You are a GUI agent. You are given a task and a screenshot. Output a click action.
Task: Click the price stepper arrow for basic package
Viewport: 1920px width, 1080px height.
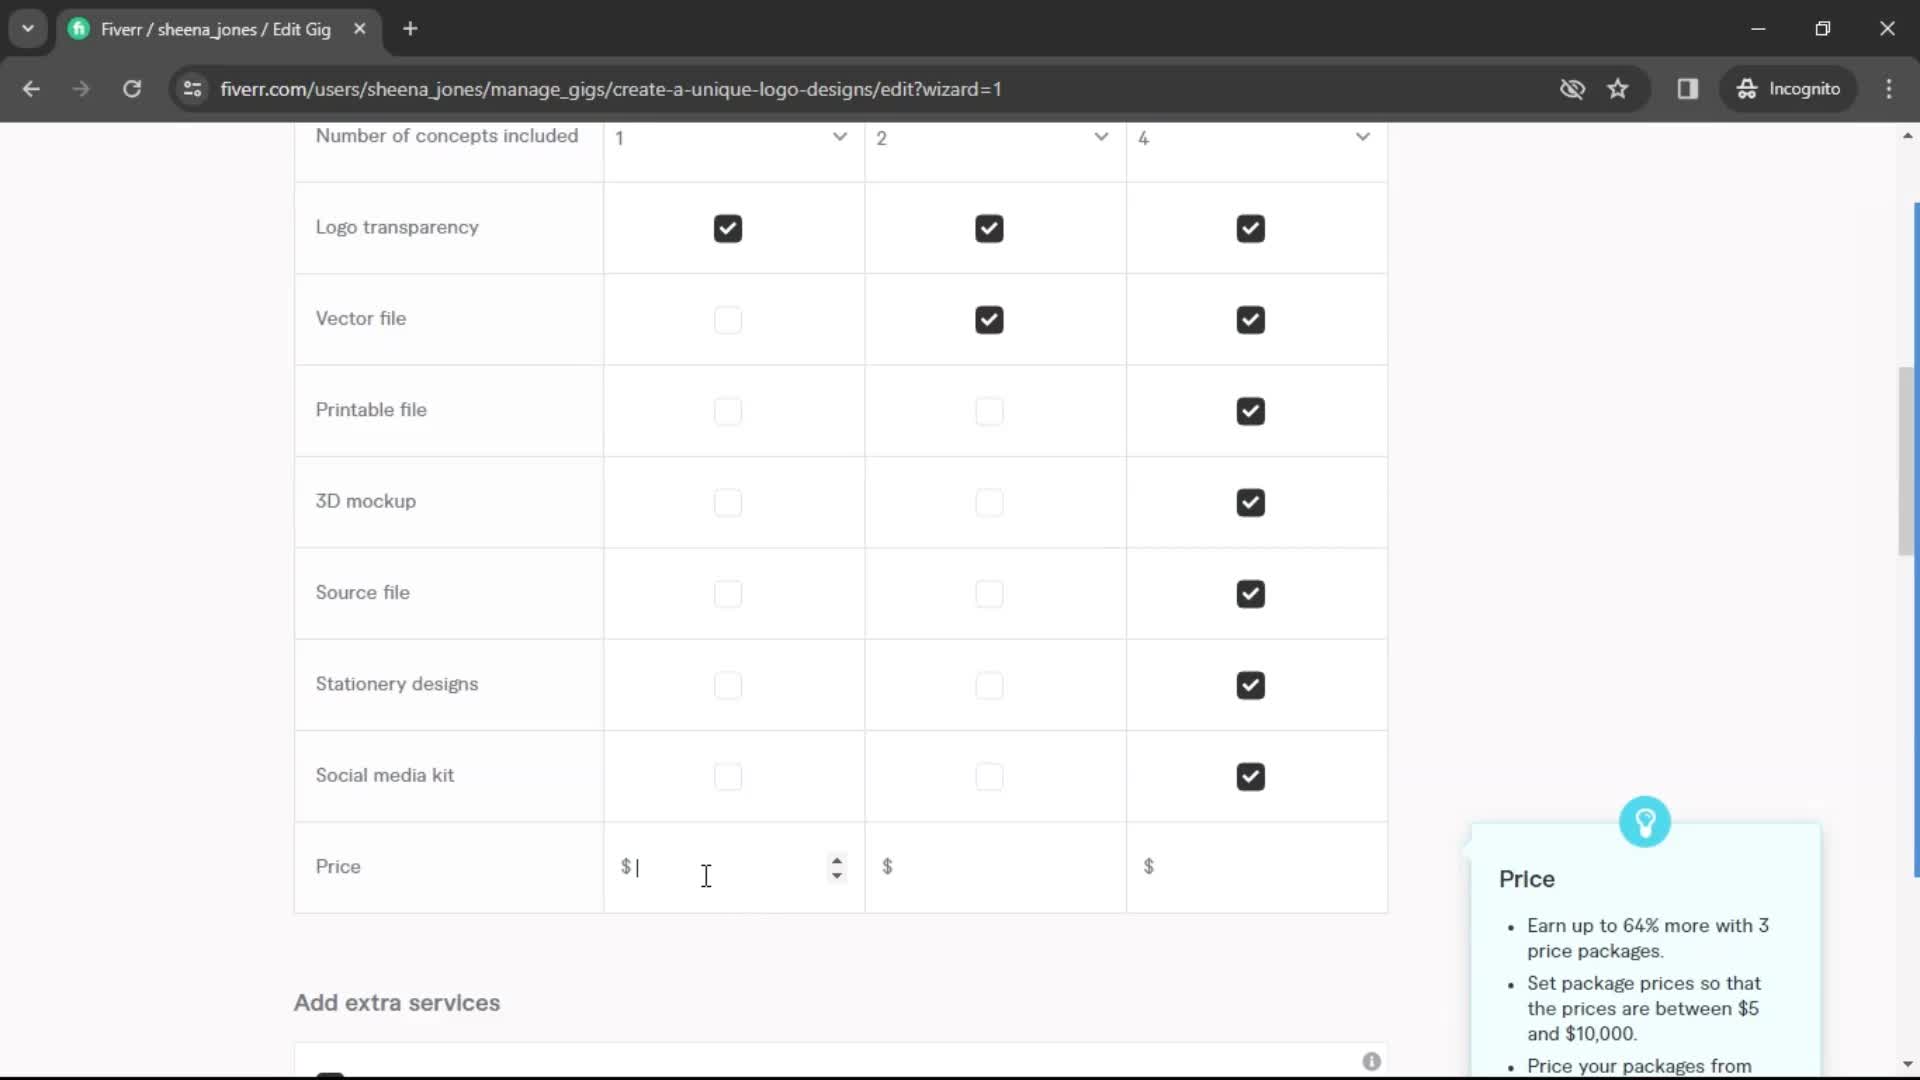click(x=836, y=866)
